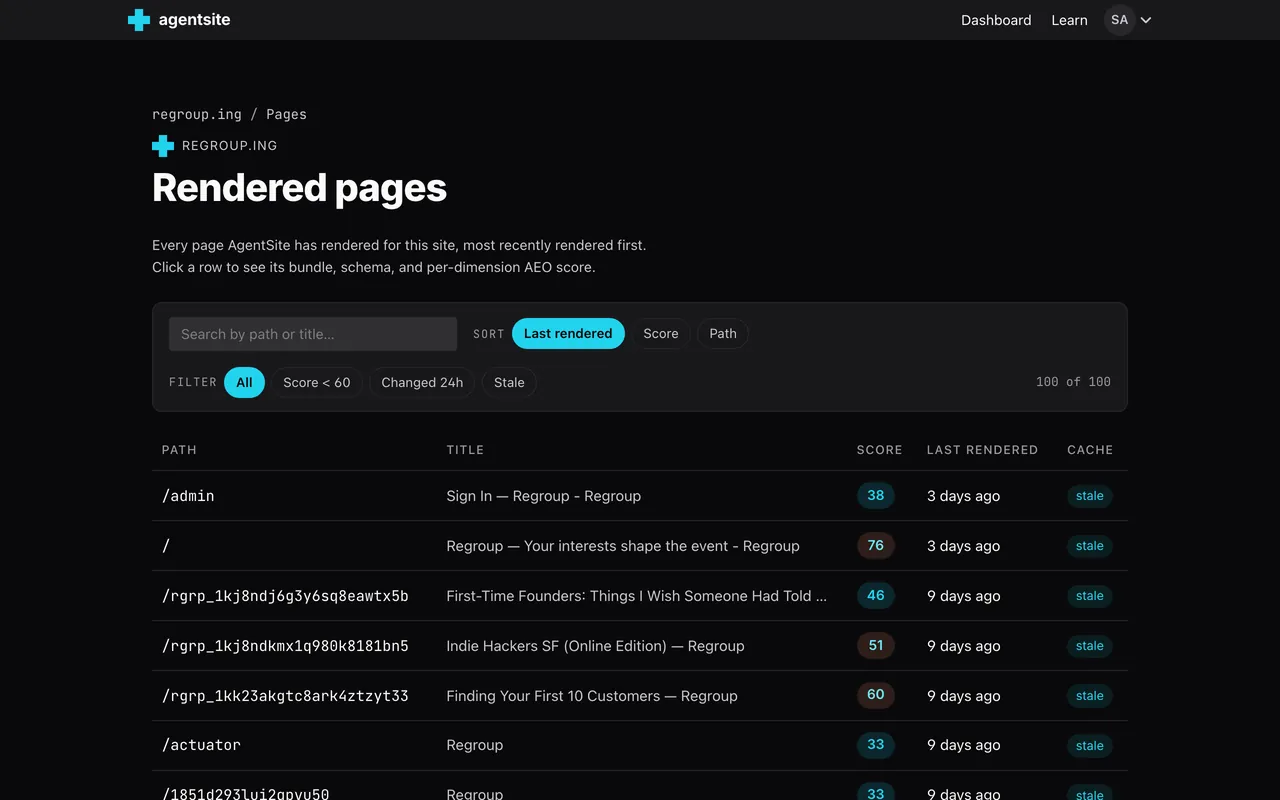Click the score badge 46
The height and width of the screenshot is (800, 1280).
coord(876,595)
